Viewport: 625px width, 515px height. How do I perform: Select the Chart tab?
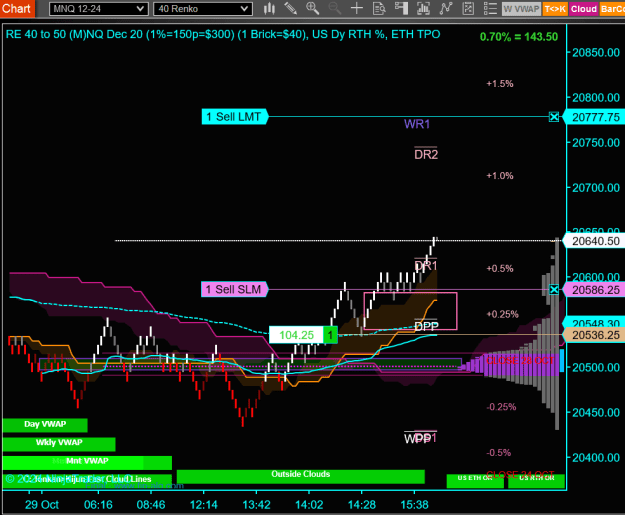point(18,8)
